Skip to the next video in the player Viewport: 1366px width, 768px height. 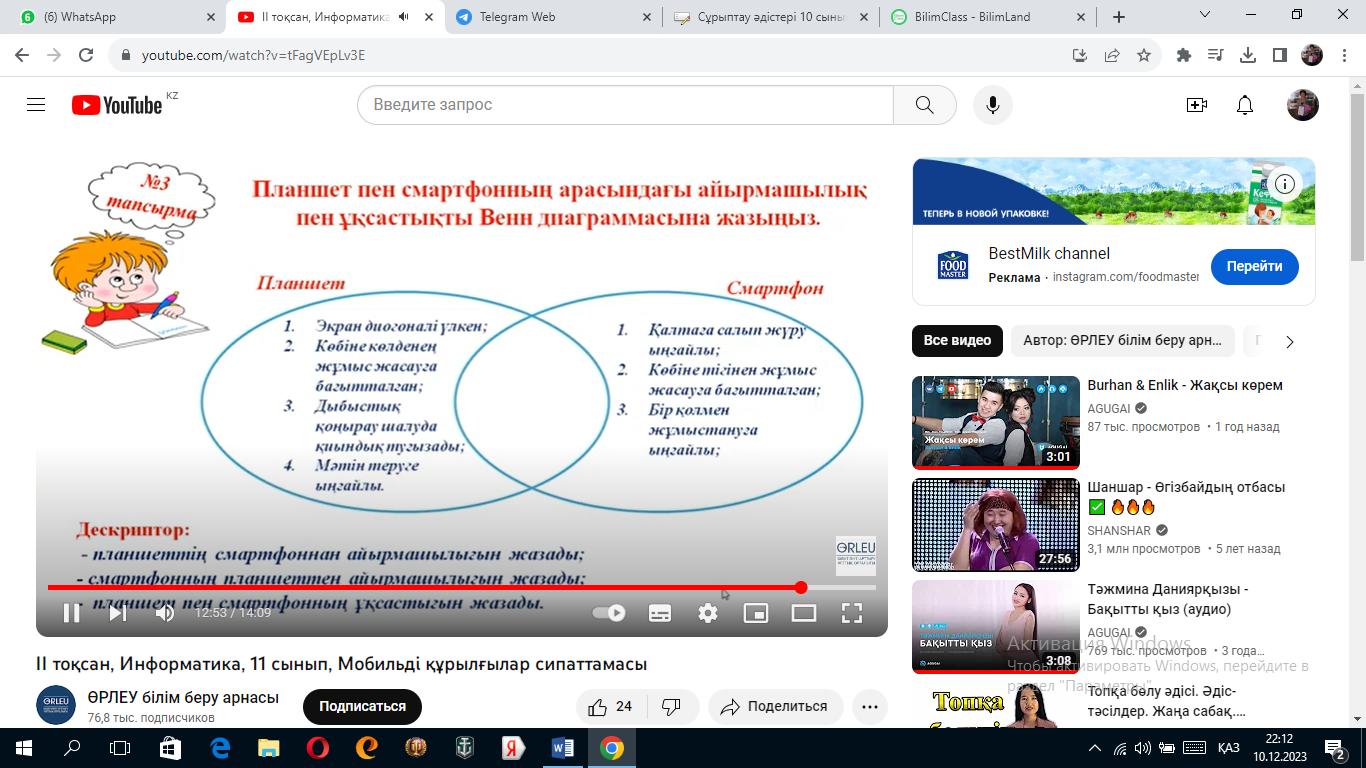tap(118, 613)
